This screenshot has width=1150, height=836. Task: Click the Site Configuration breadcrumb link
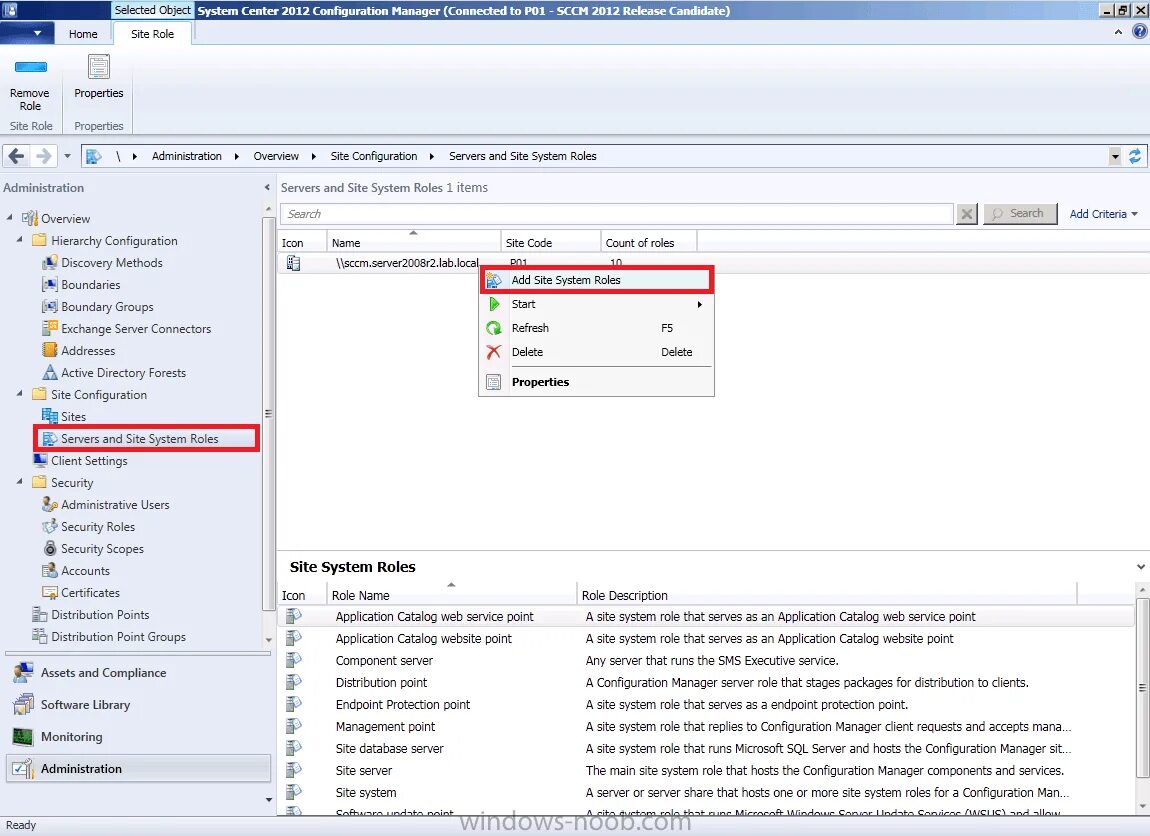pyautogui.click(x=373, y=156)
